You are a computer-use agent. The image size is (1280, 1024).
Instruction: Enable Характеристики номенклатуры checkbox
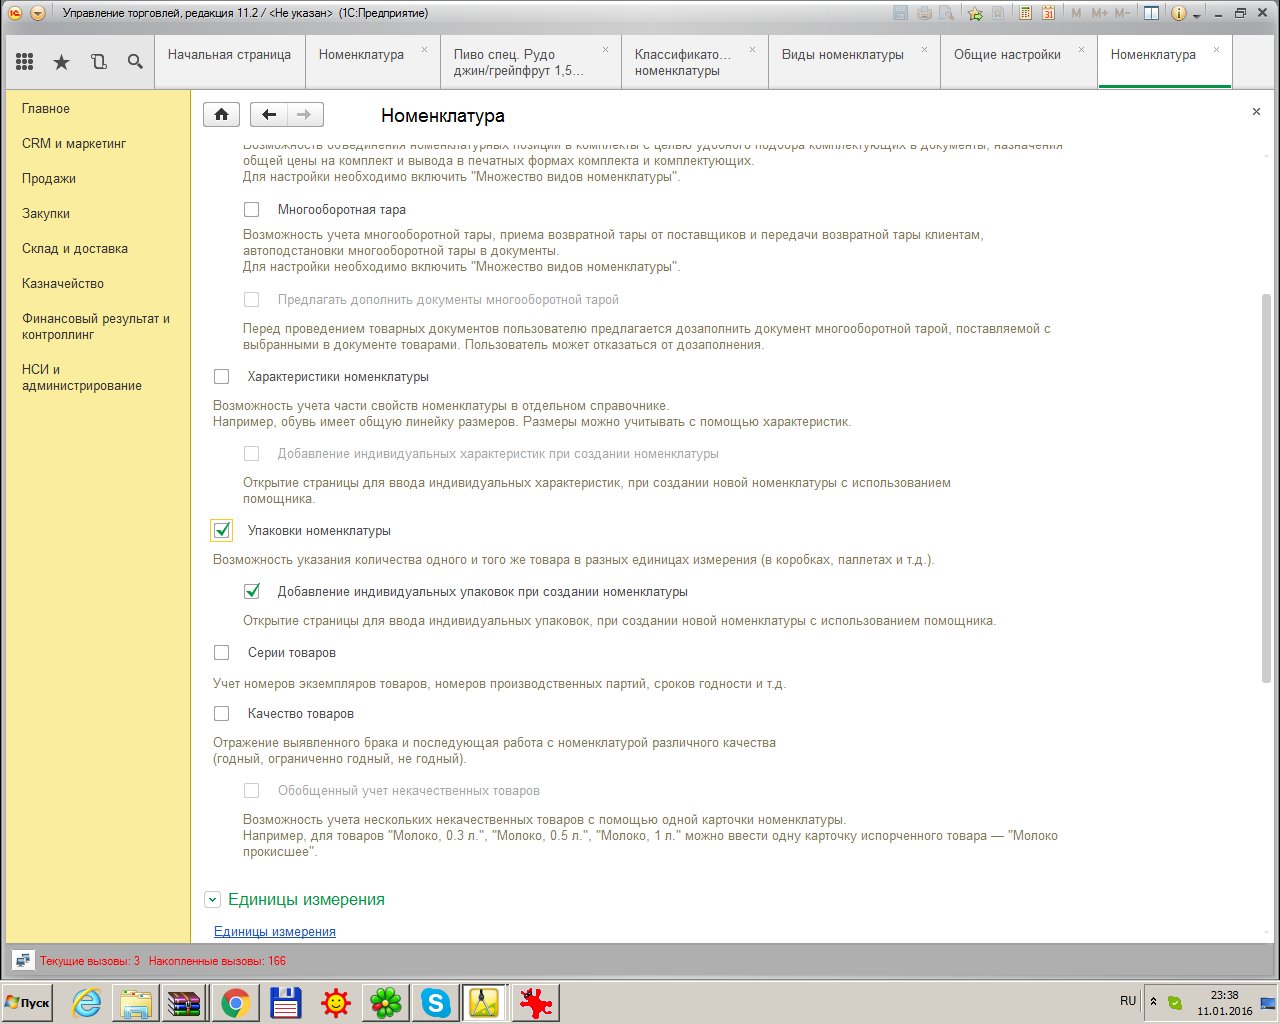pyautogui.click(x=221, y=377)
